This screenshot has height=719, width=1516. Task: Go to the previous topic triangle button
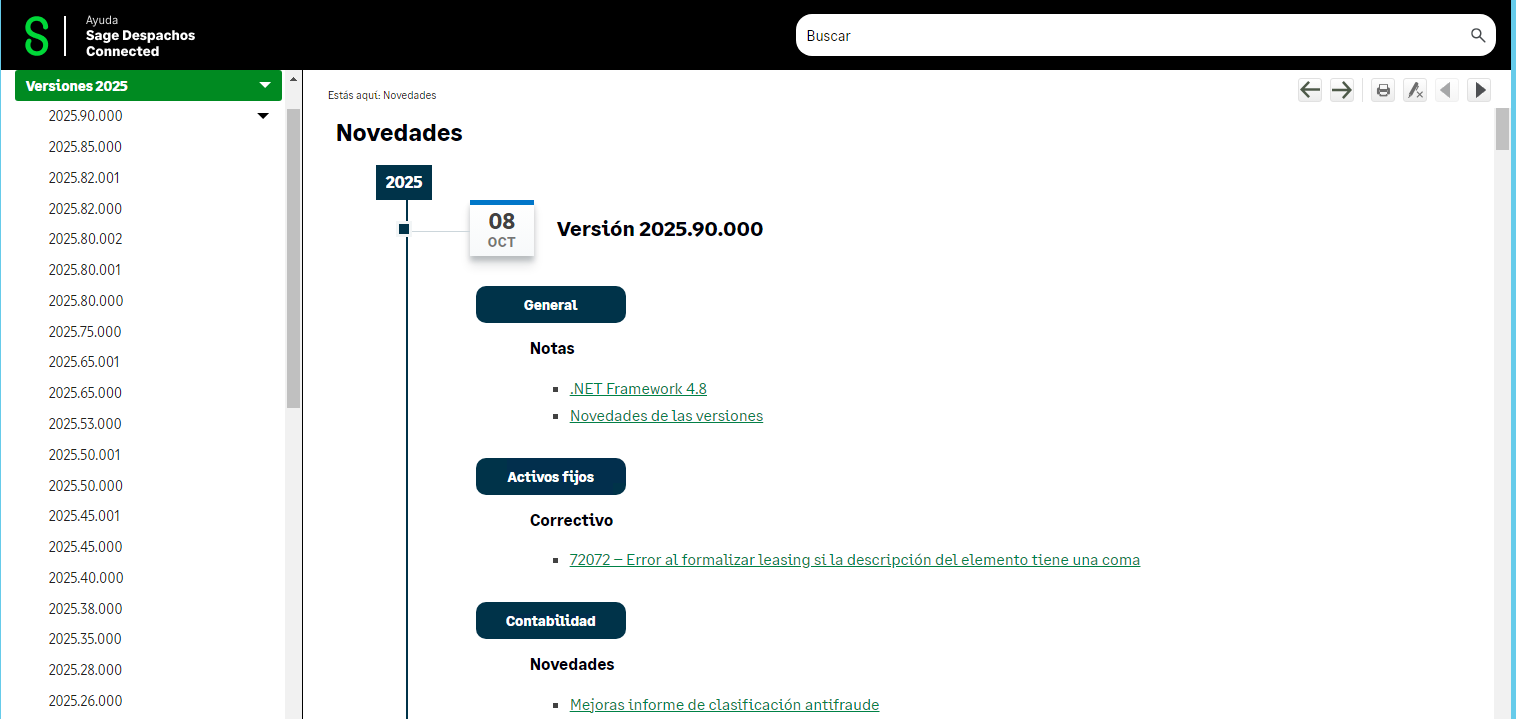pyautogui.click(x=1446, y=90)
